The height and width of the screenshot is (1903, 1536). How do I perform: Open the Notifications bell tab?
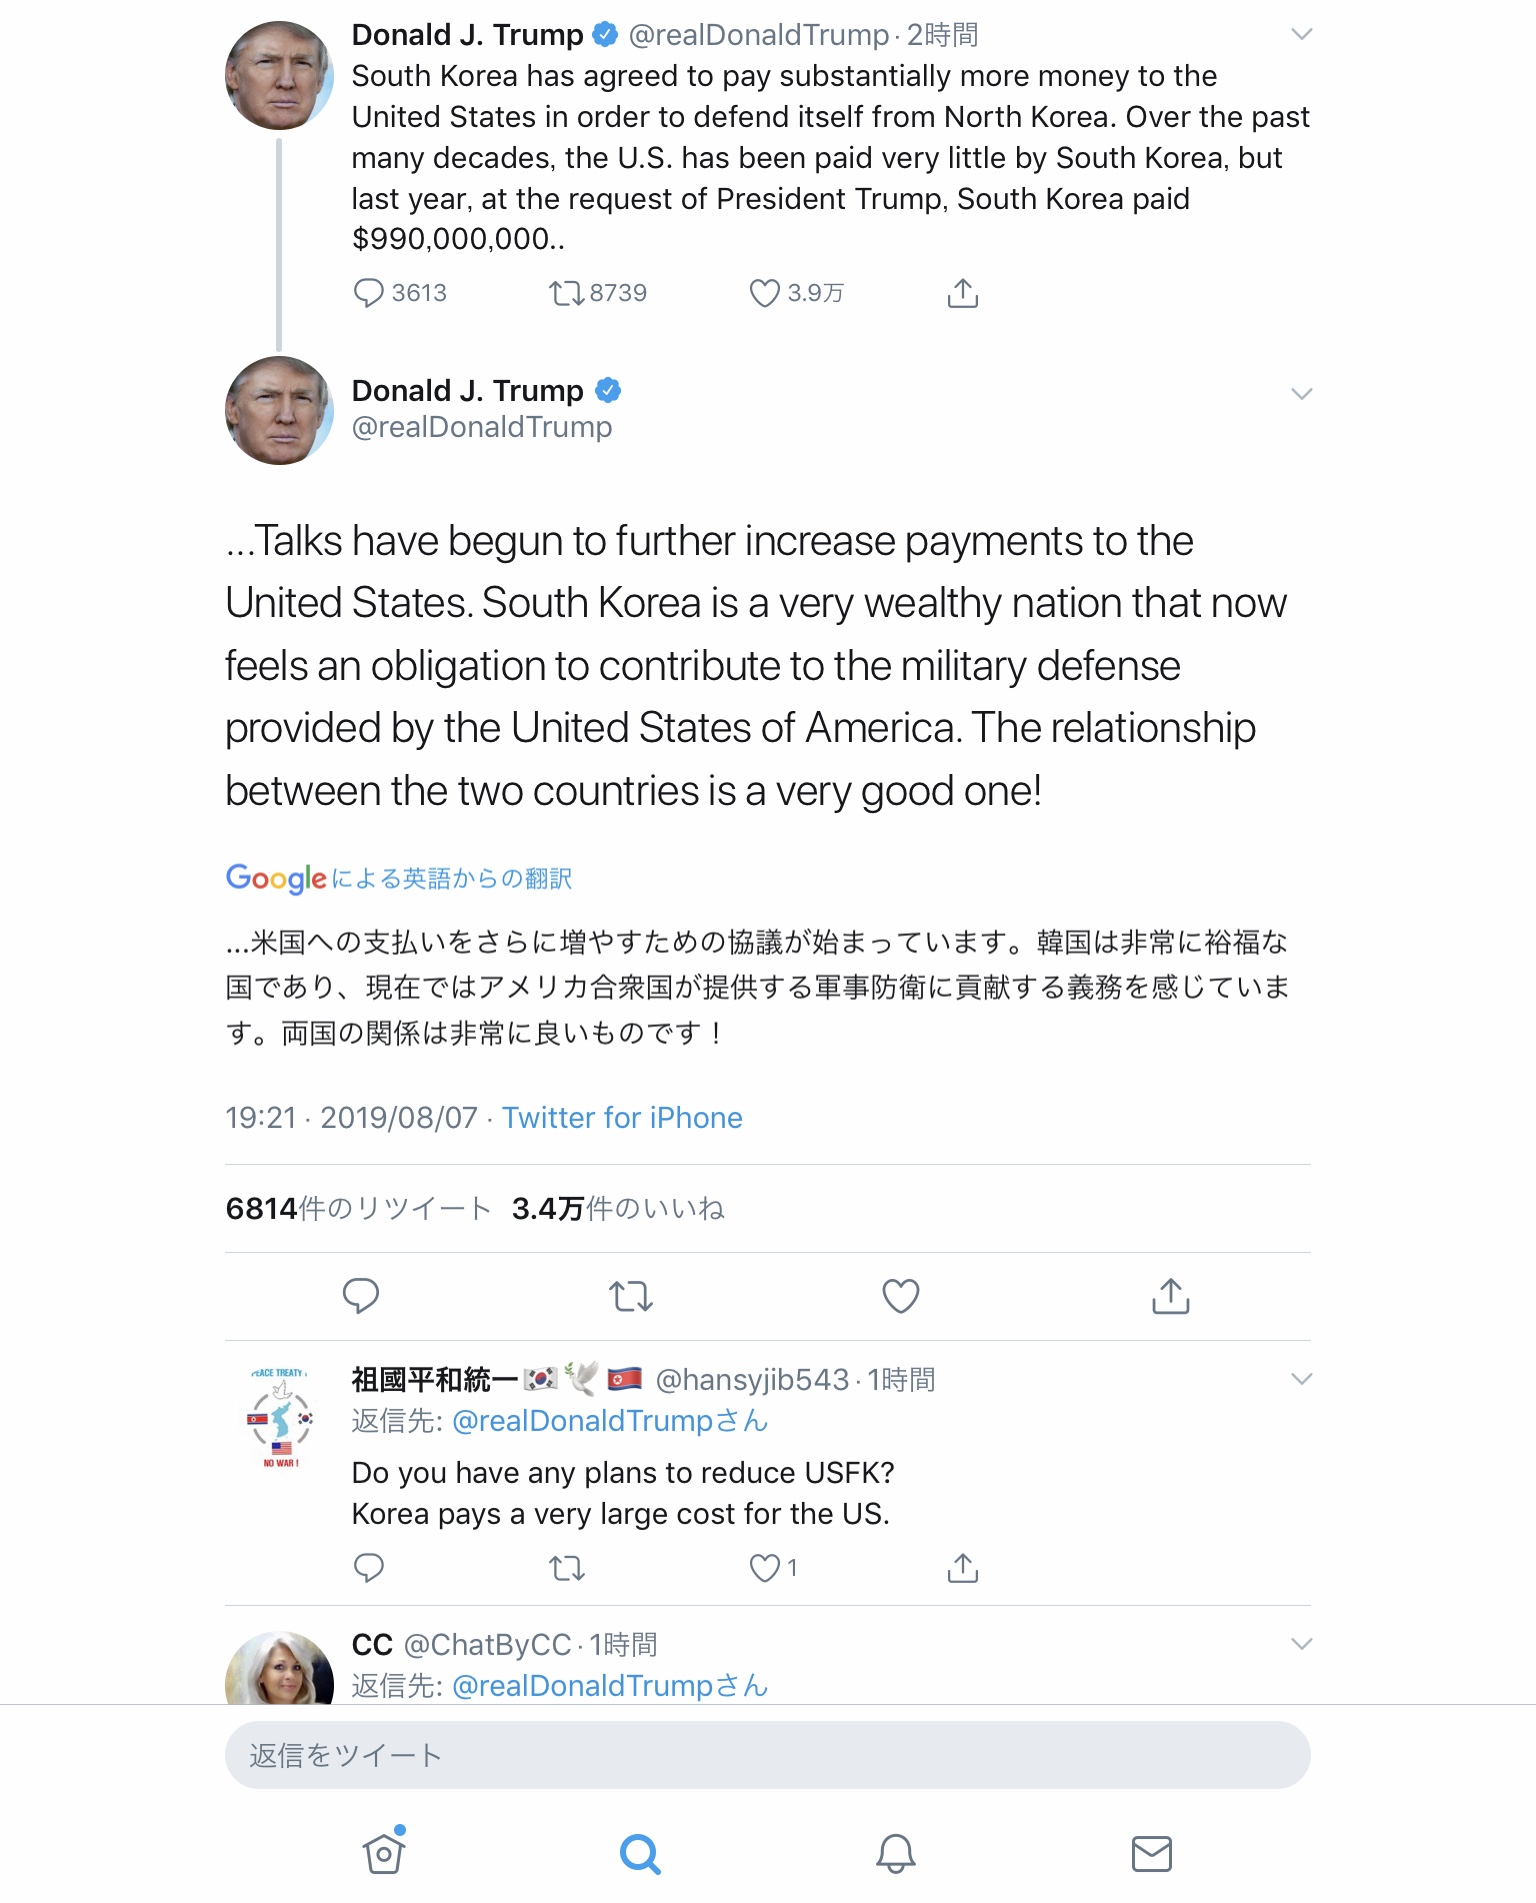tap(896, 1853)
